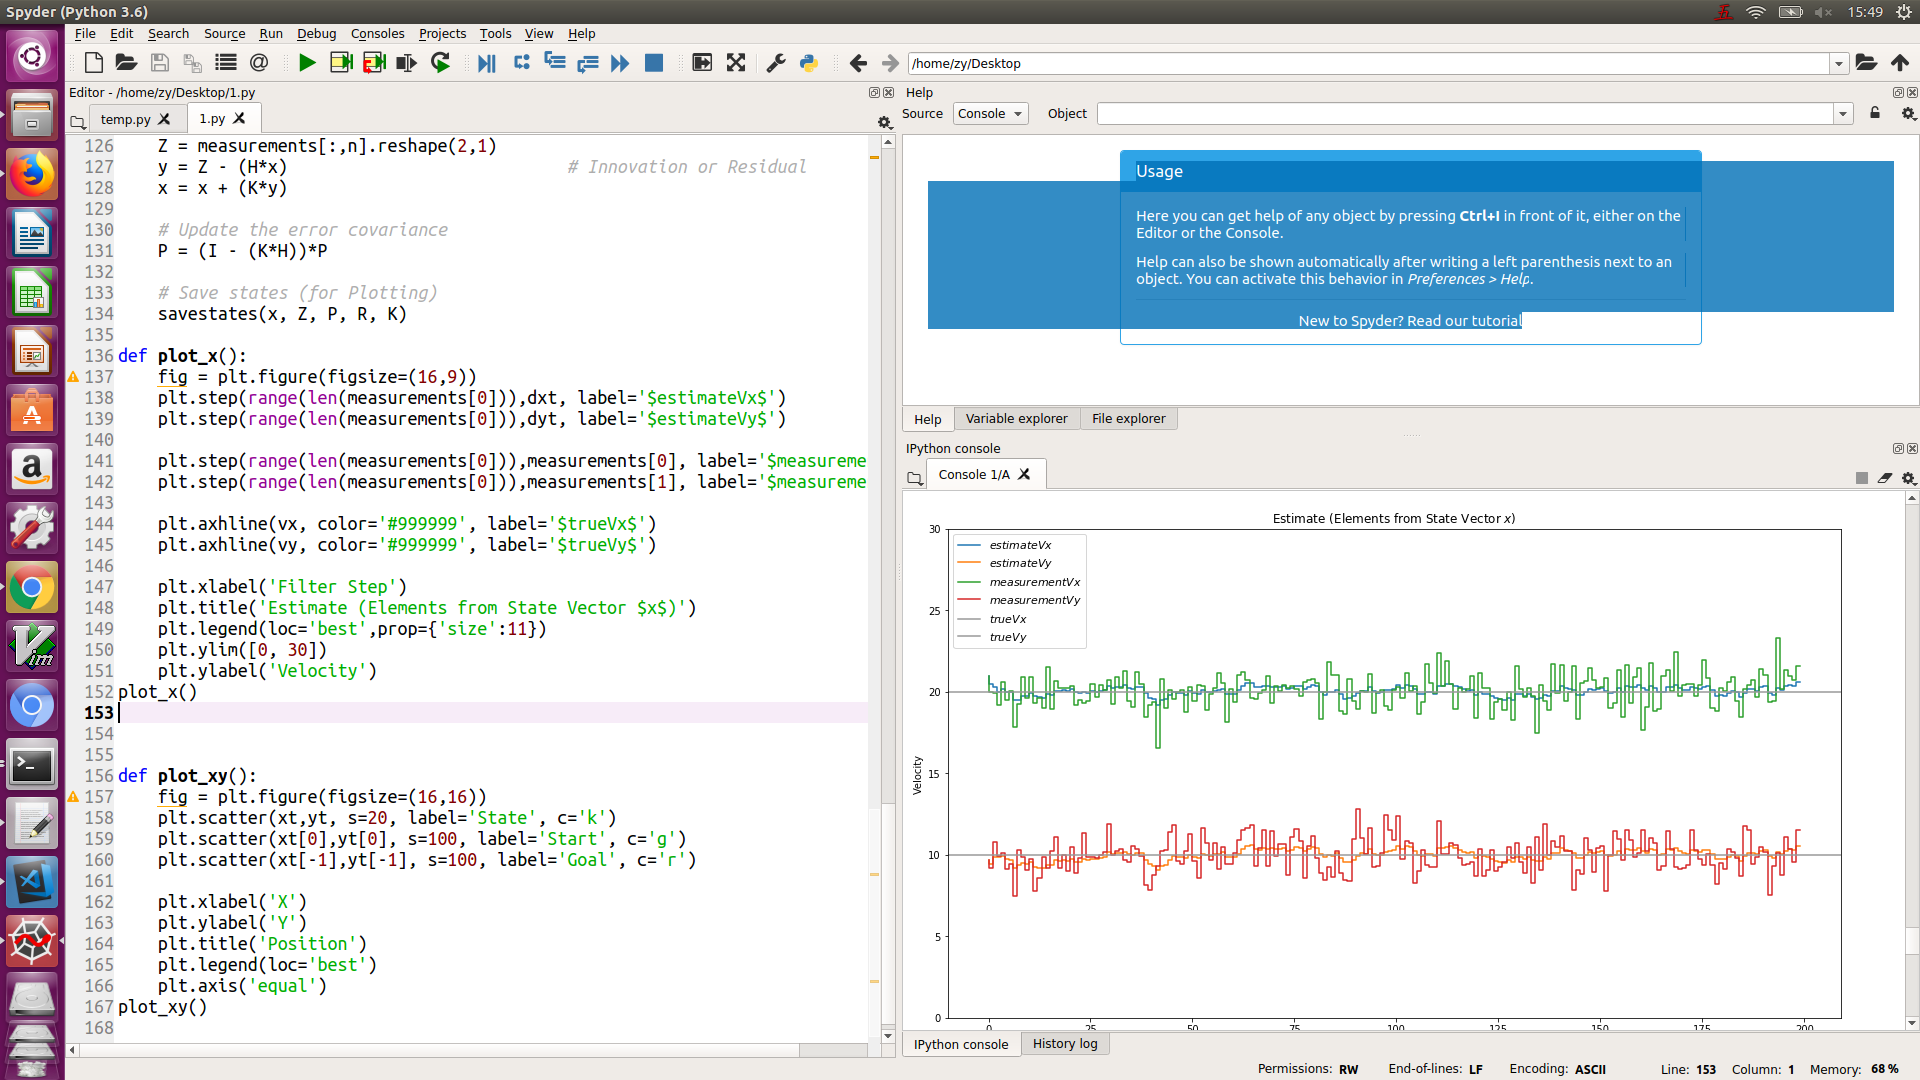Screen dimensions: 1920x1080
Task: Click the blue Stop debugging square
Action: 654,63
